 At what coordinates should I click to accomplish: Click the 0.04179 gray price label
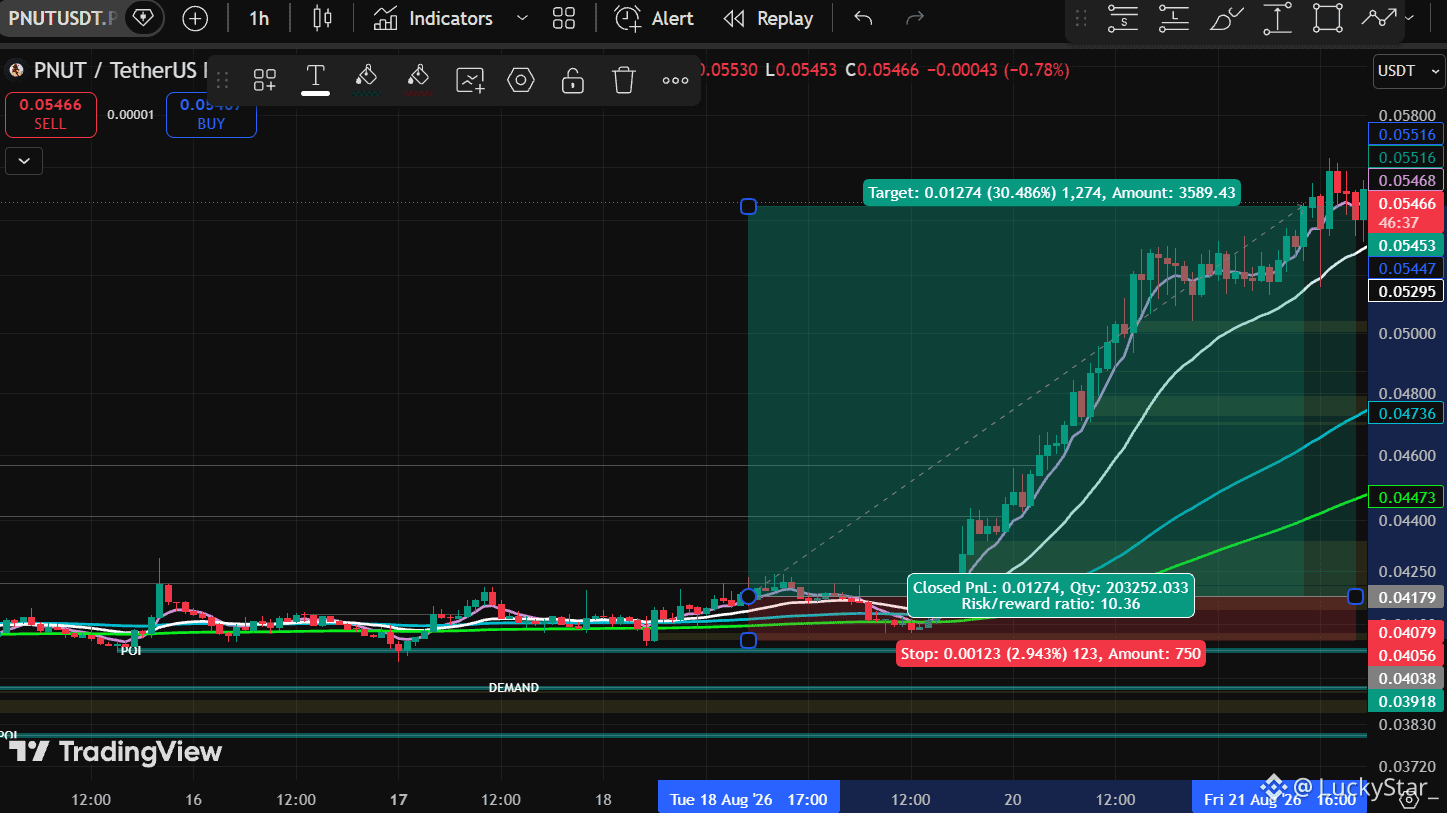1406,597
